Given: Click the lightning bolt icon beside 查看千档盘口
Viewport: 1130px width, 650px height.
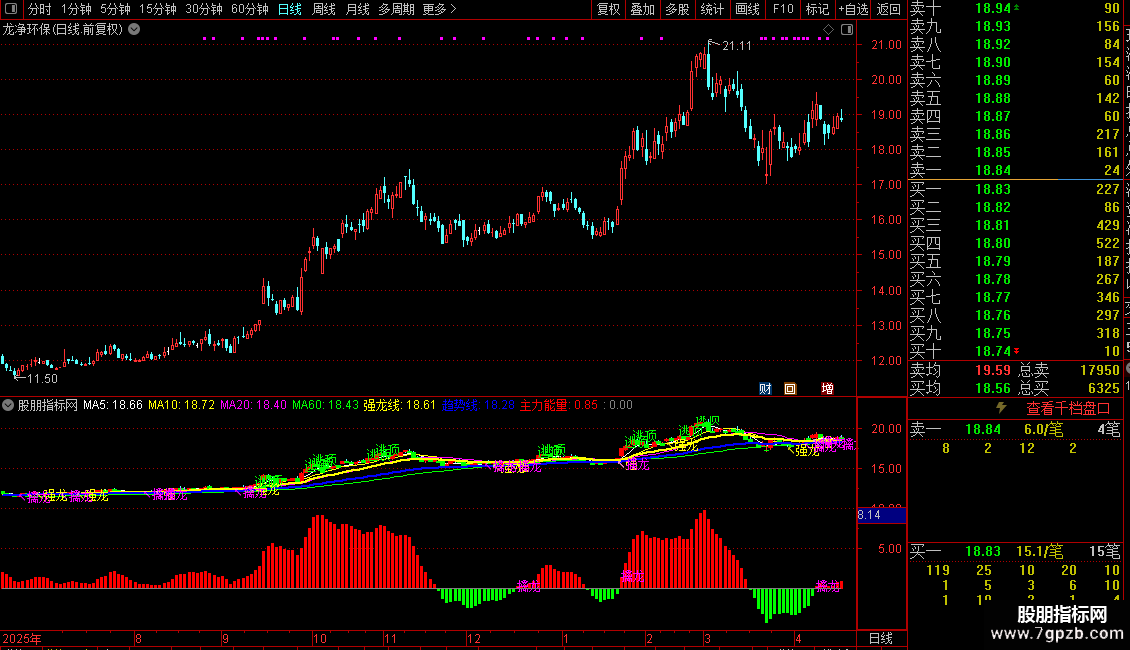Looking at the screenshot, I should pyautogui.click(x=1001, y=408).
